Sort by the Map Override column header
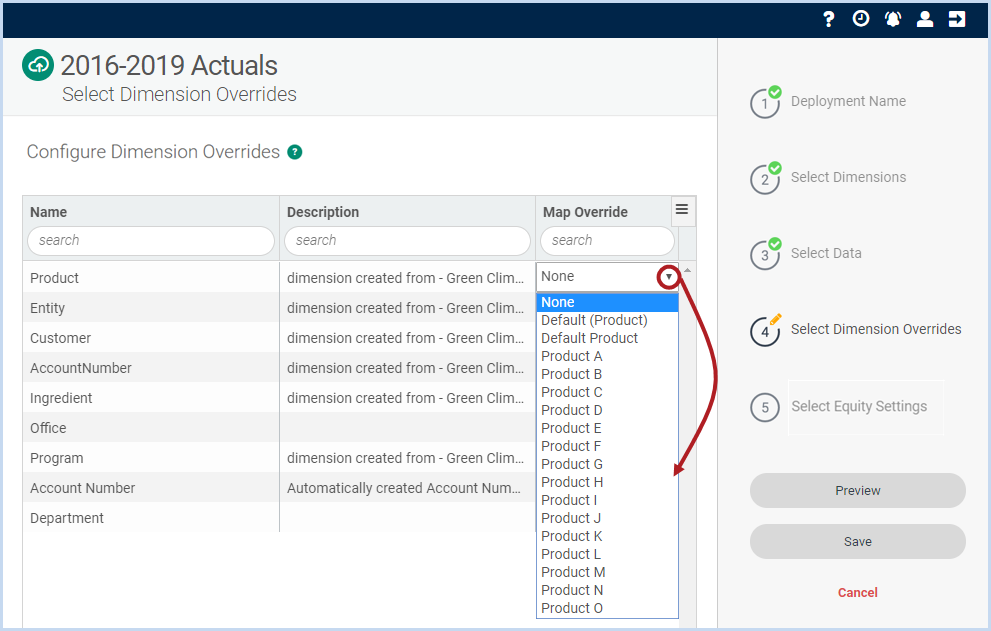 585,212
